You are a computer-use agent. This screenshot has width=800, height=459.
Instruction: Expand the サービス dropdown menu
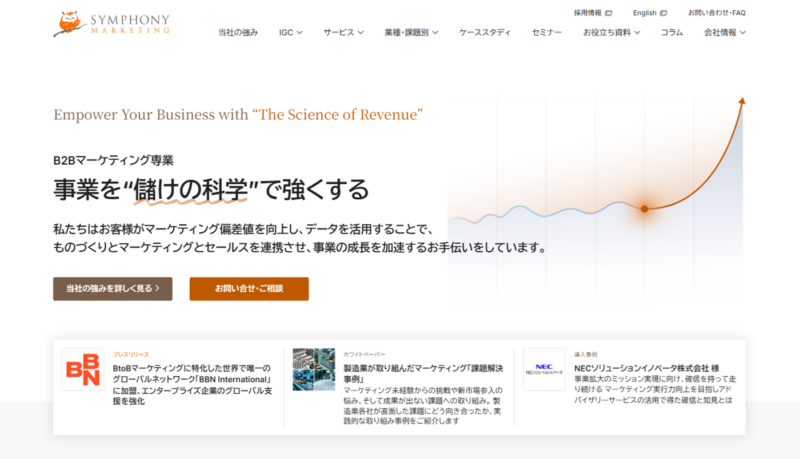point(343,33)
